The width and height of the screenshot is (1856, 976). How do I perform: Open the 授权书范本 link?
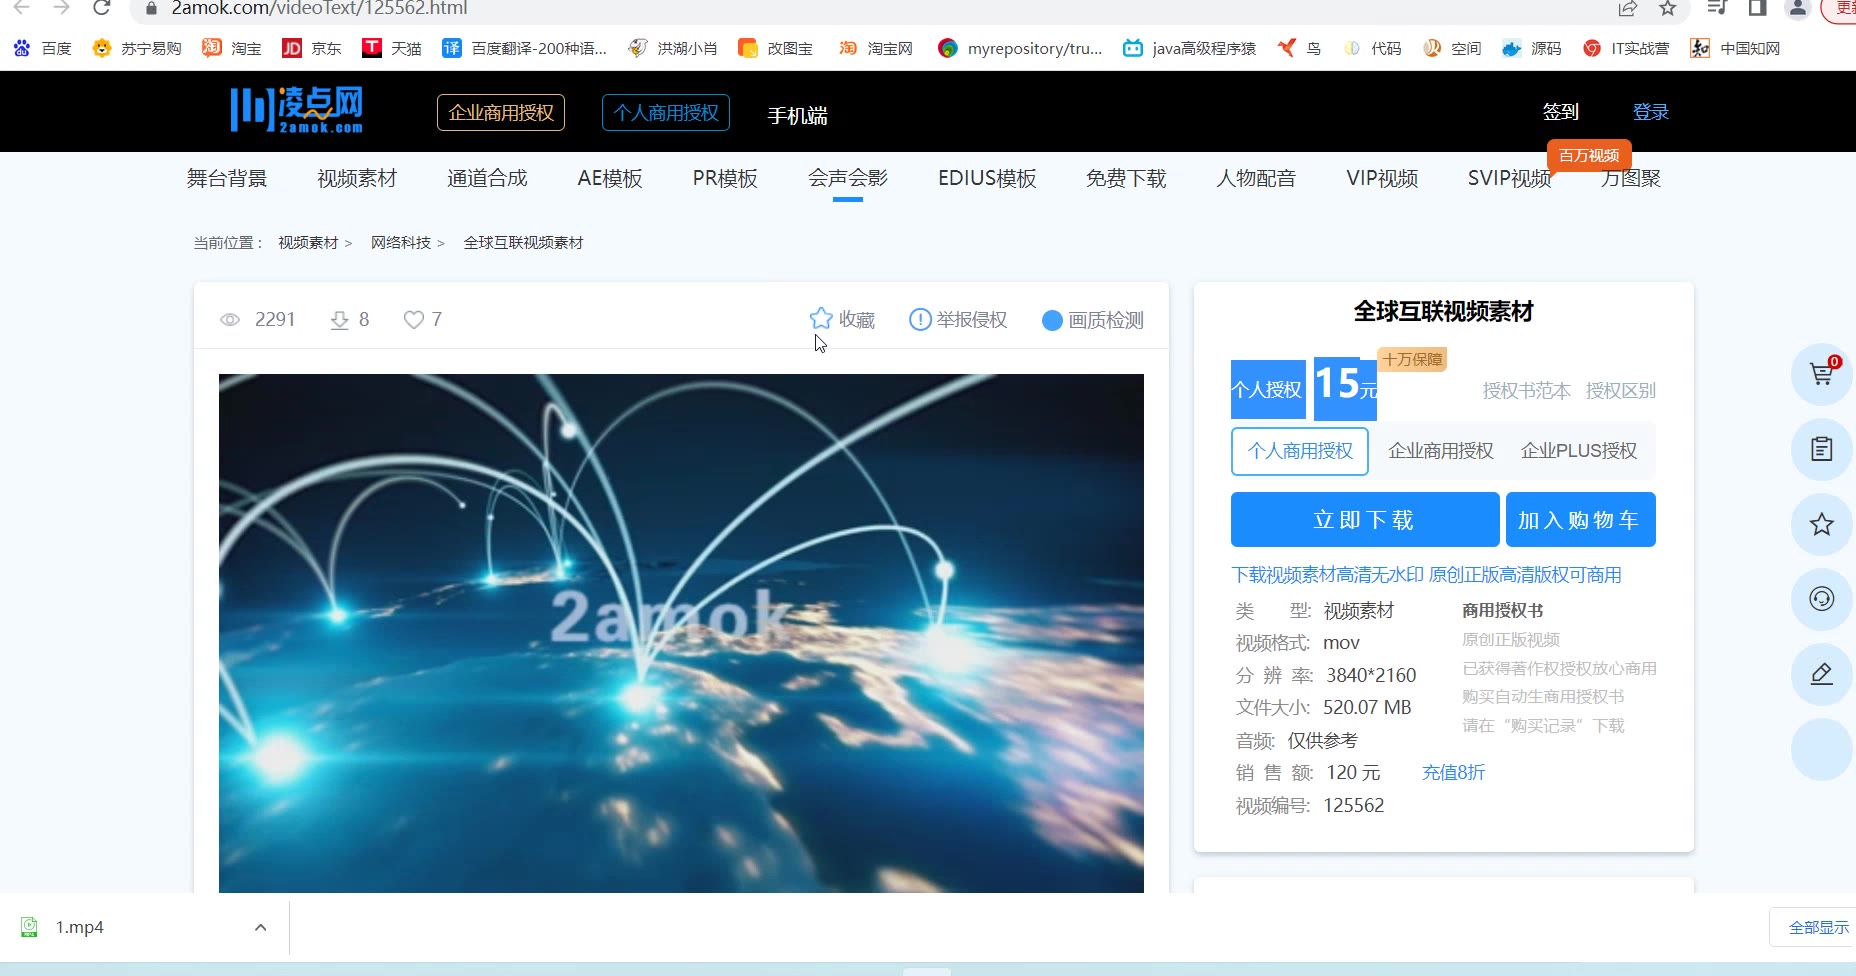(x=1526, y=391)
